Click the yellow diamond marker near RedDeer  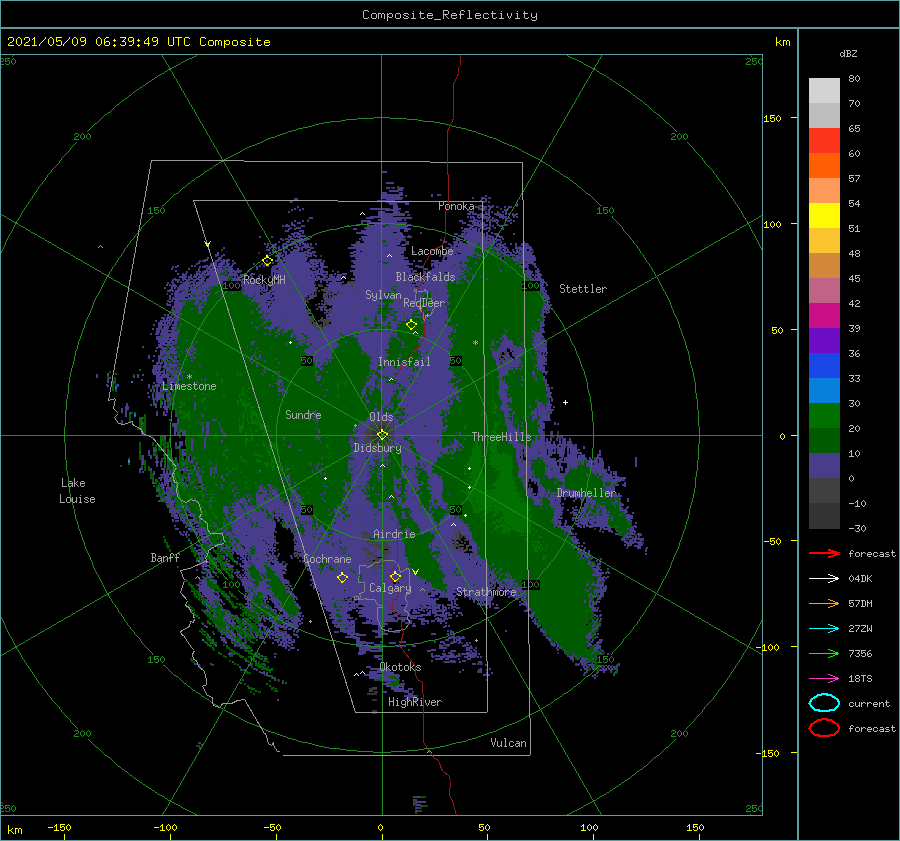pyautogui.click(x=411, y=325)
